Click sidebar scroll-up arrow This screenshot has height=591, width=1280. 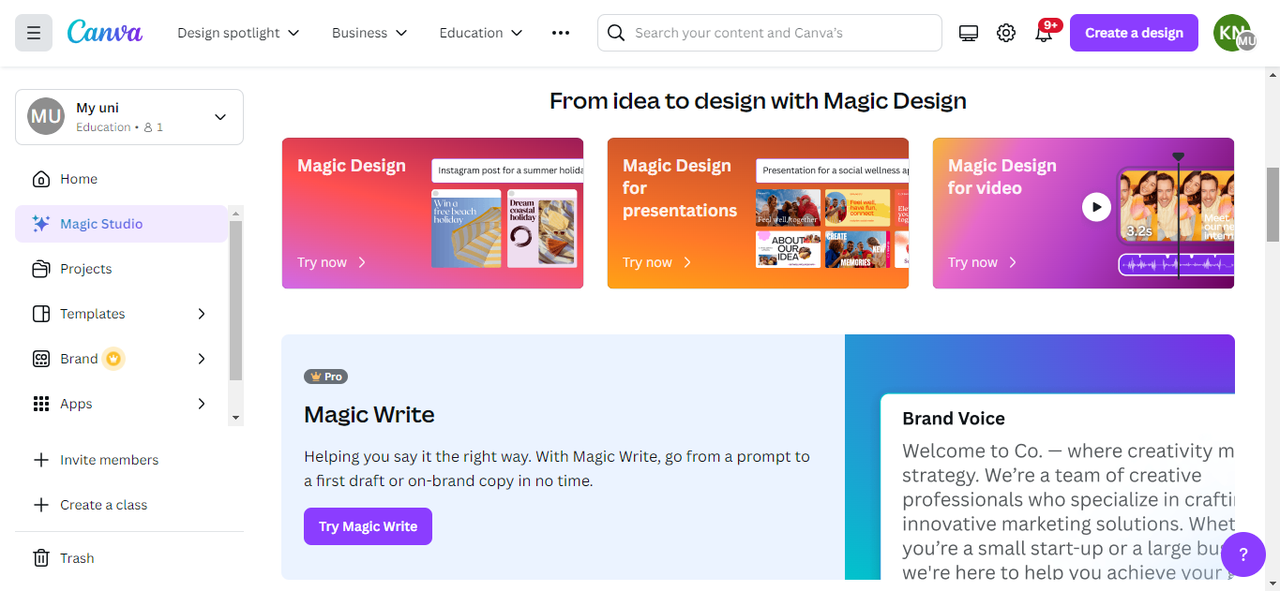(x=236, y=212)
